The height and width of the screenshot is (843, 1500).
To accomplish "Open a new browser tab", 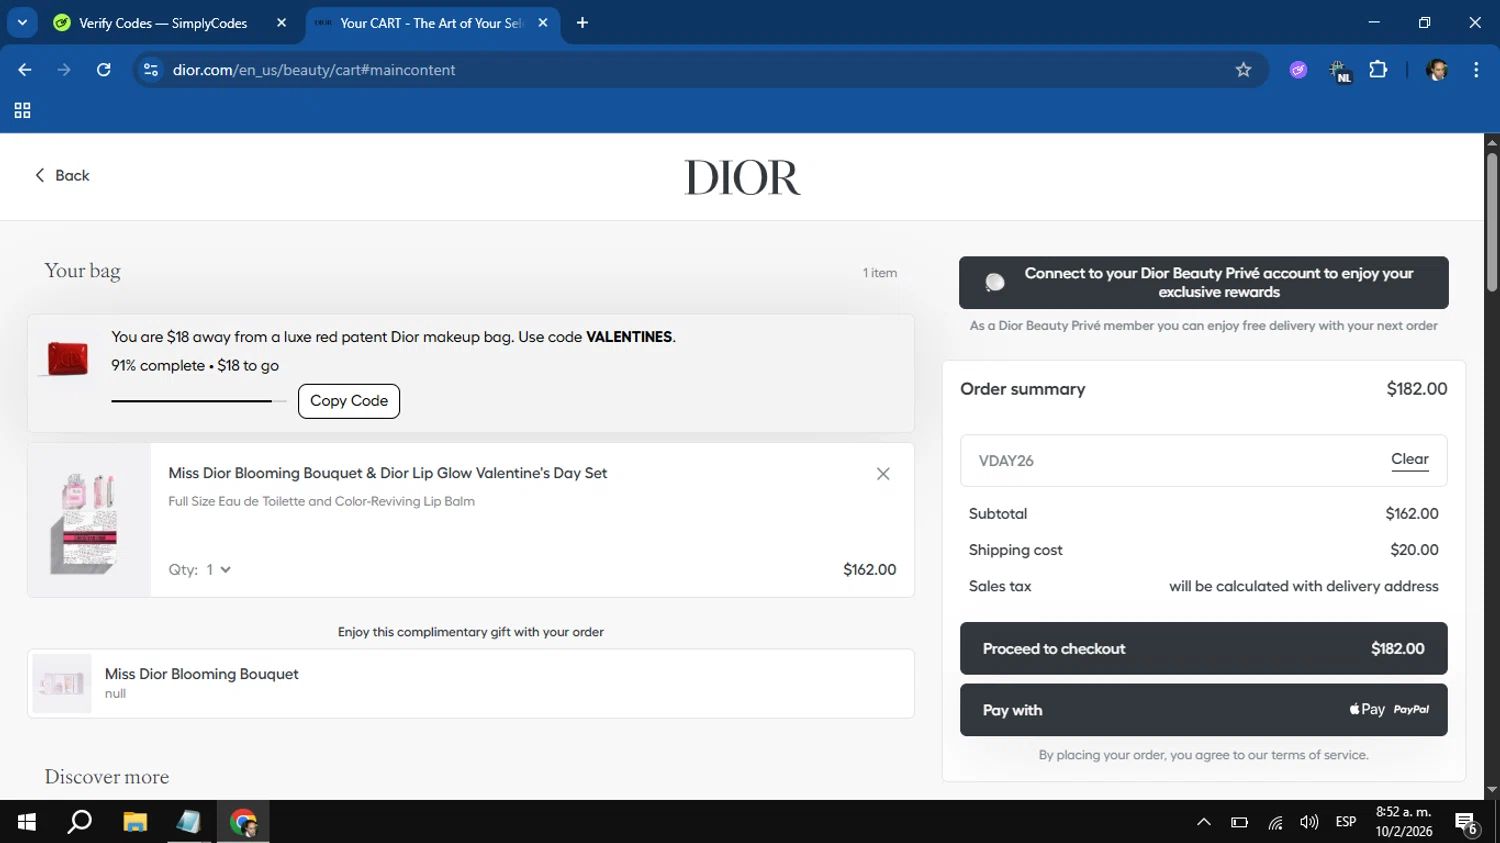I will pyautogui.click(x=582, y=23).
